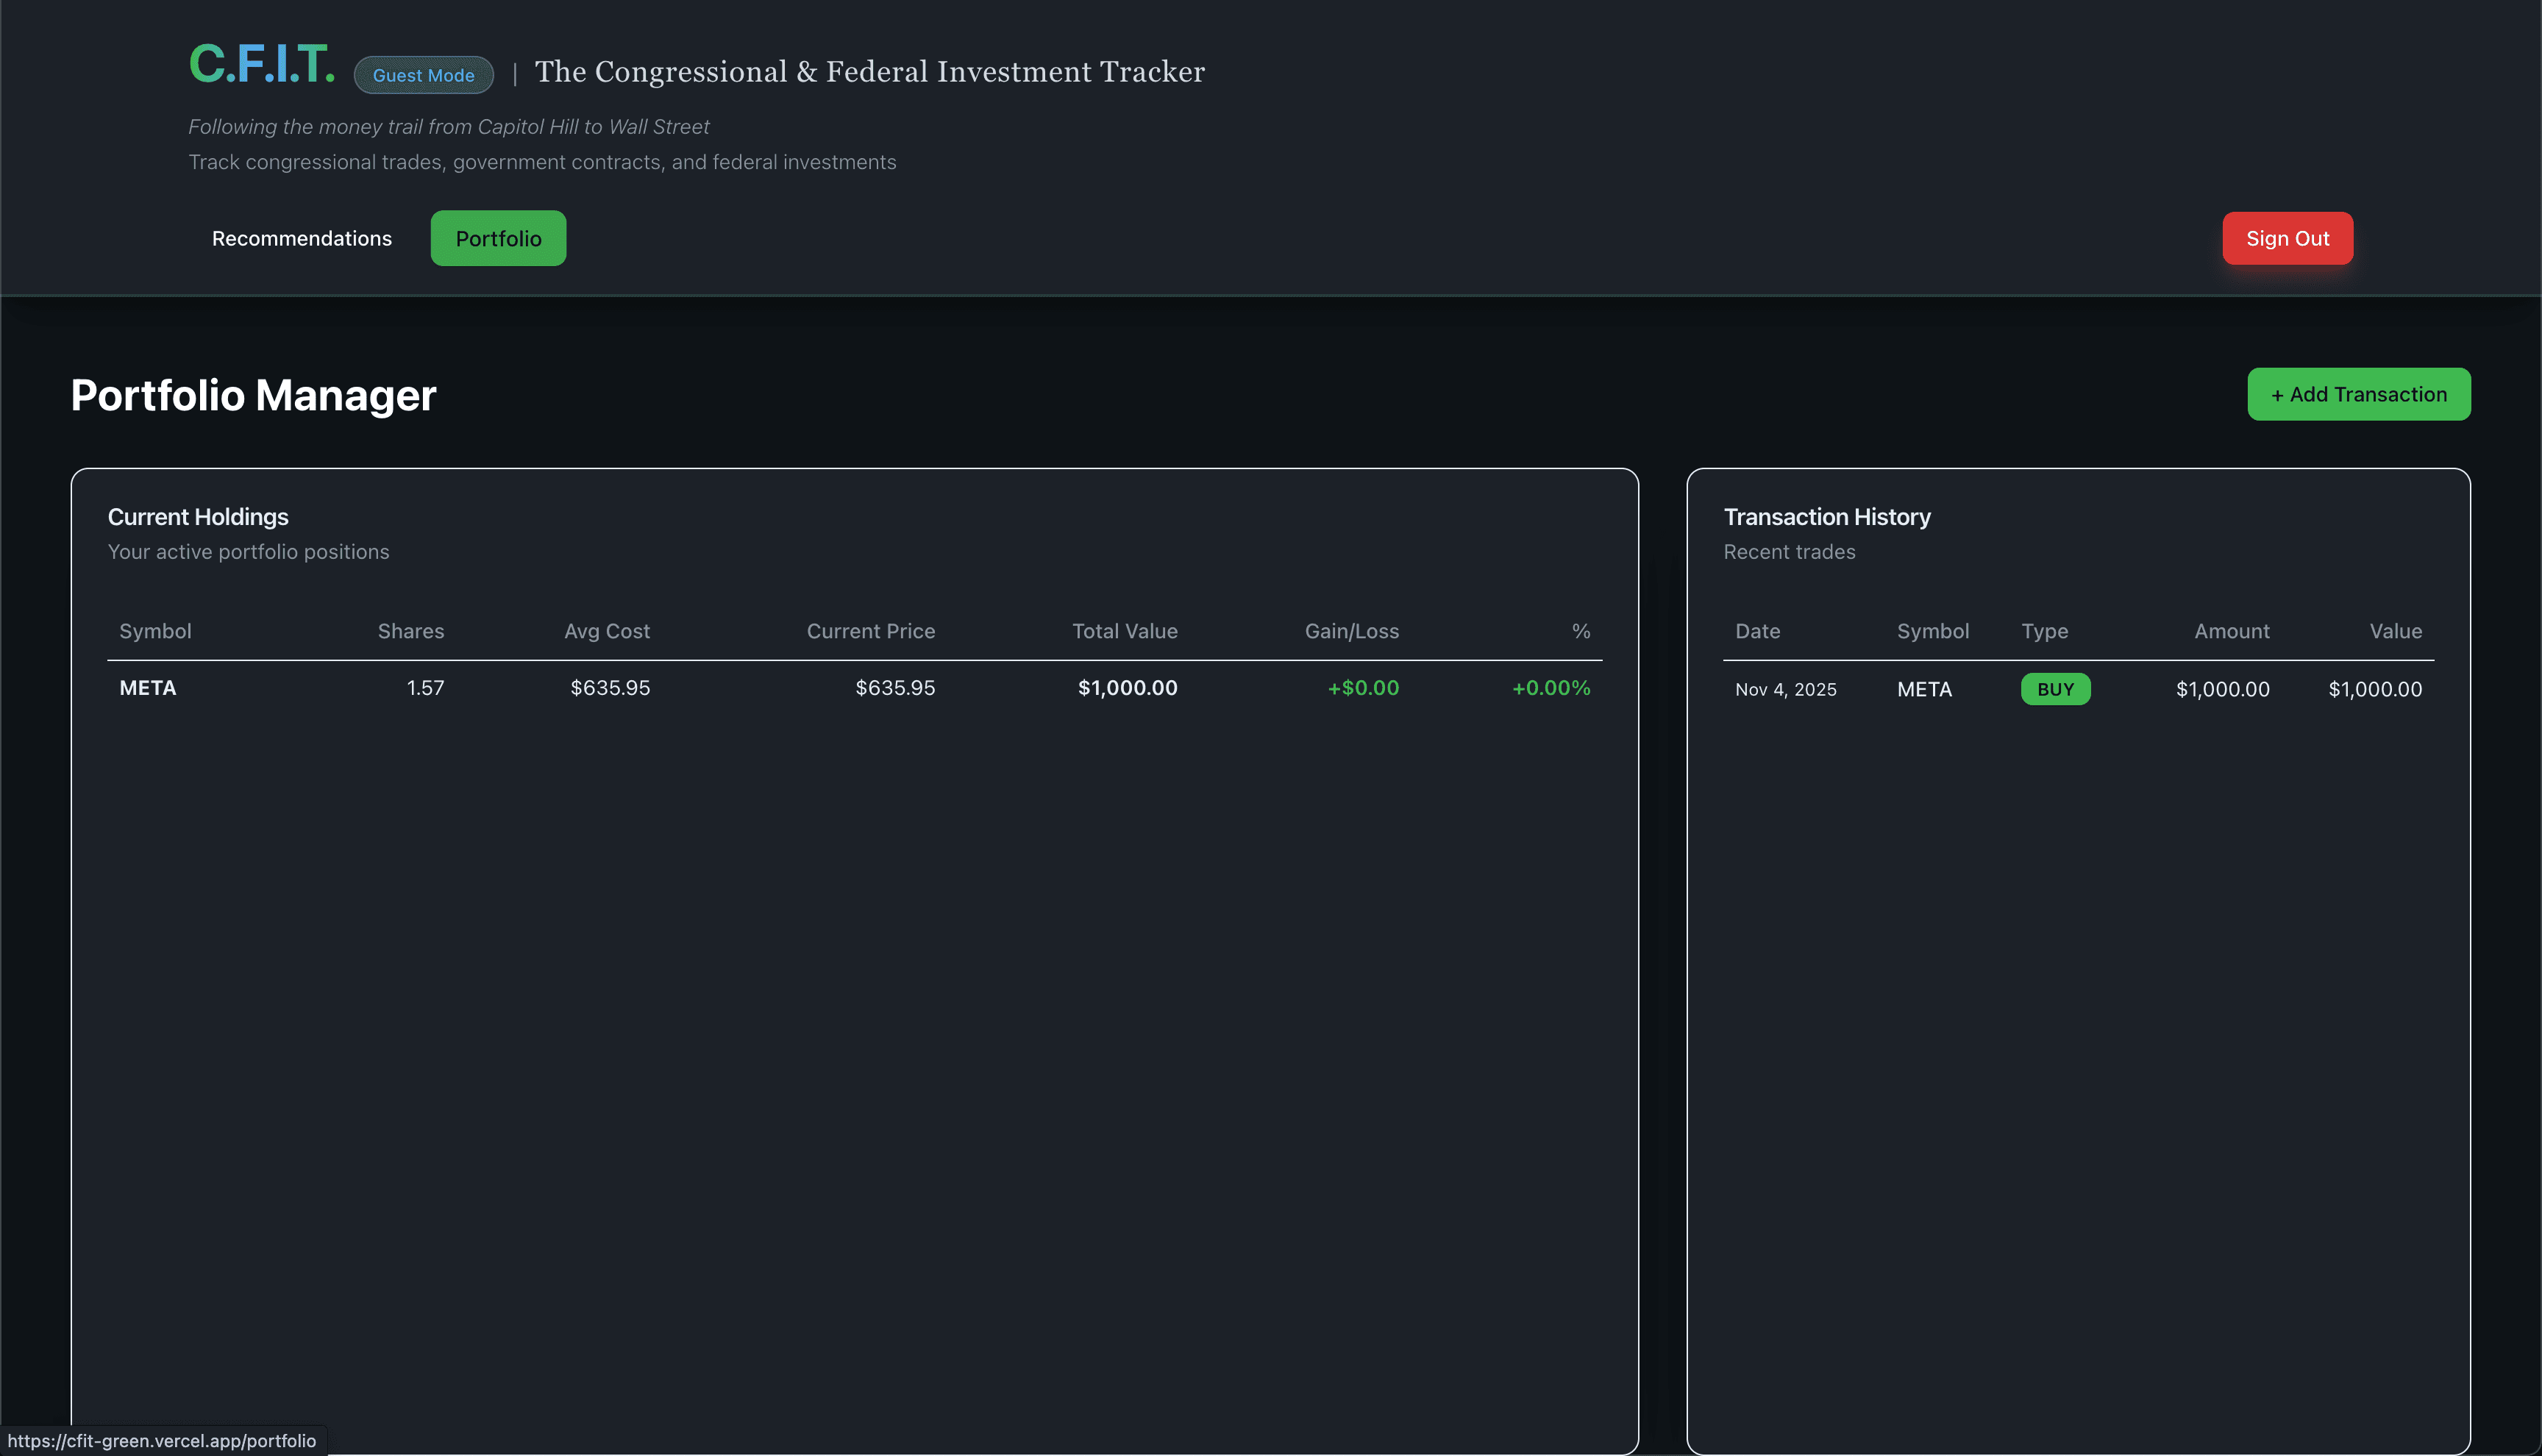The image size is (2542, 1456).
Task: Sort transactions by the Date column
Action: click(1757, 631)
